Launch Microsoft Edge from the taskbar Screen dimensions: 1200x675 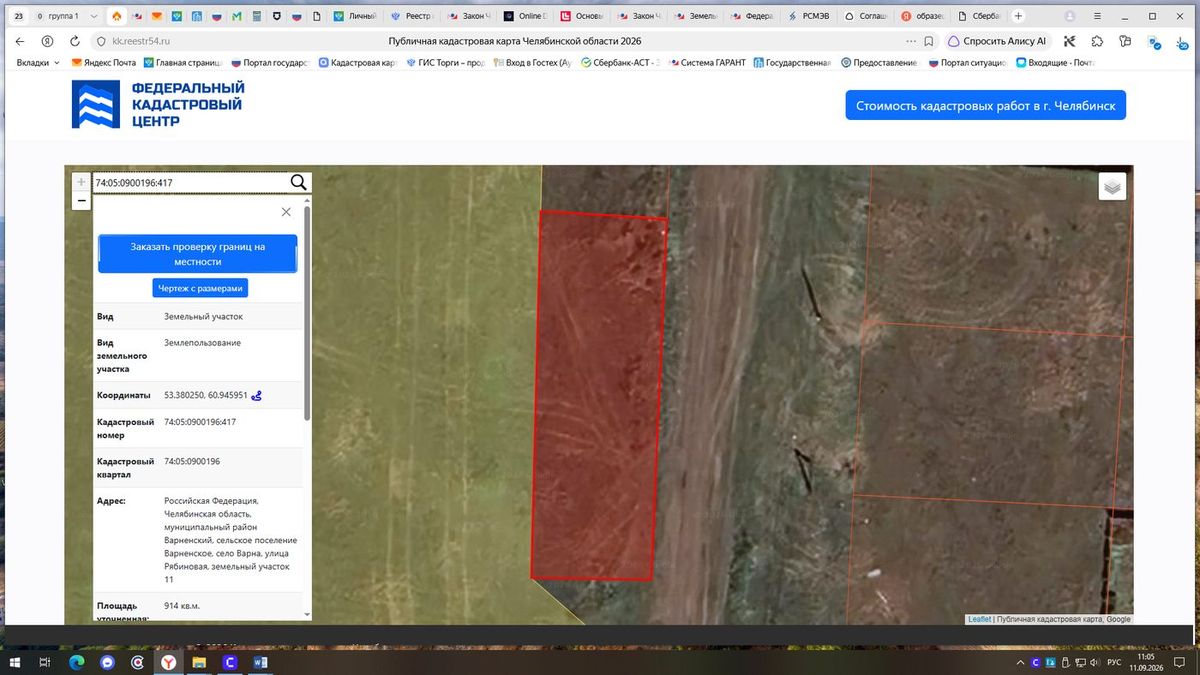click(76, 662)
